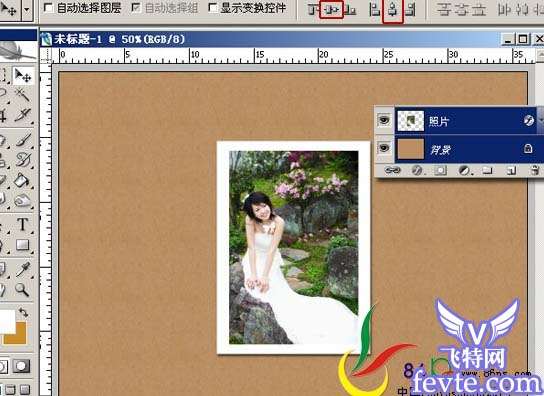Image resolution: width=544 pixels, height=396 pixels.
Task: Minimize the 未标题-1 document window
Action: 509,39
